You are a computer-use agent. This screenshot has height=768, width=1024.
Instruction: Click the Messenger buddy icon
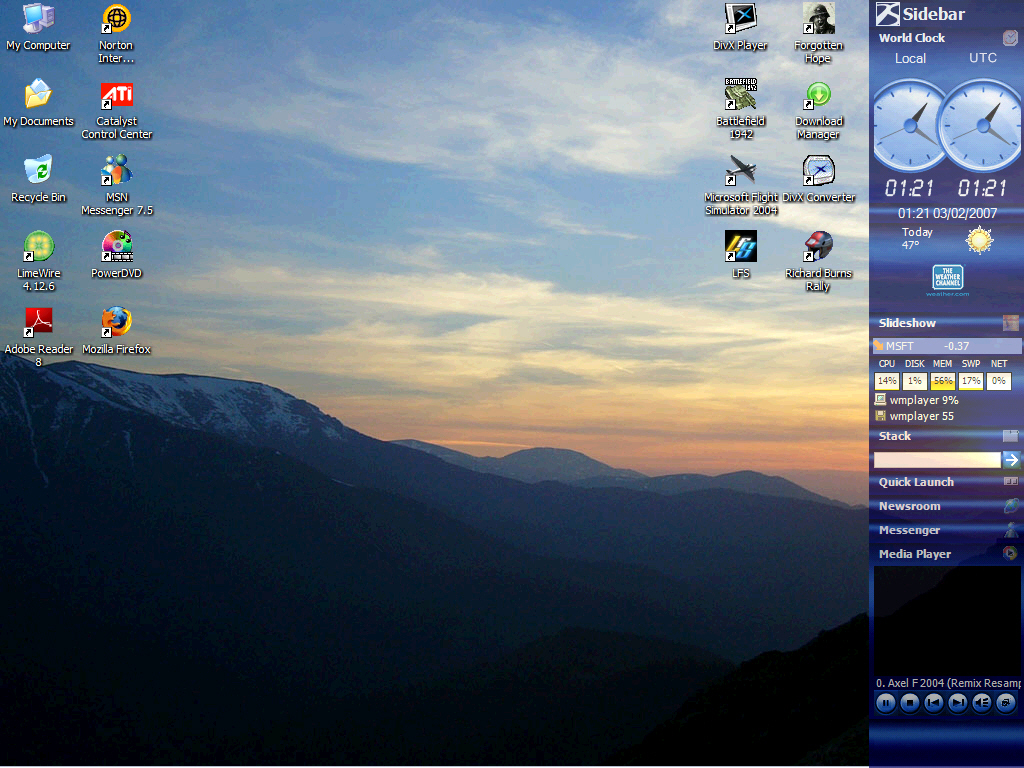pos(1010,530)
